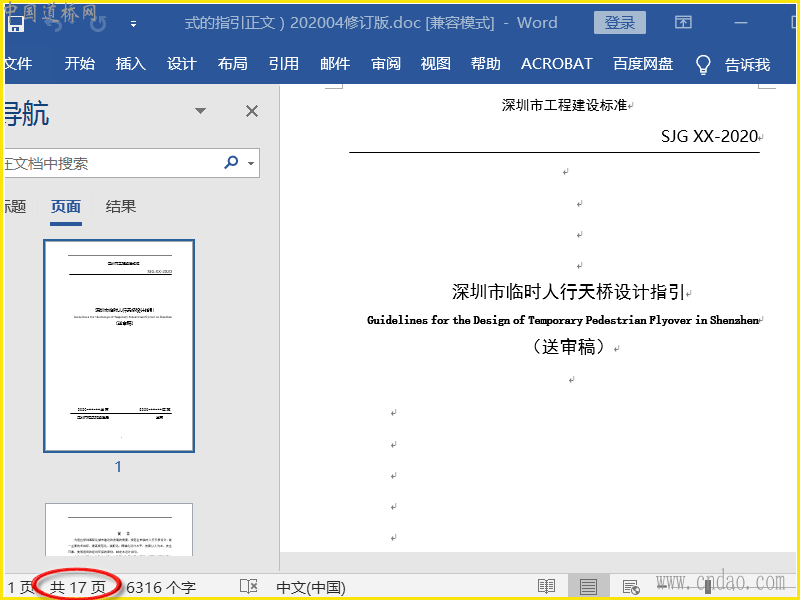Close the navigation pane
This screenshot has height=600, width=800.
click(252, 111)
